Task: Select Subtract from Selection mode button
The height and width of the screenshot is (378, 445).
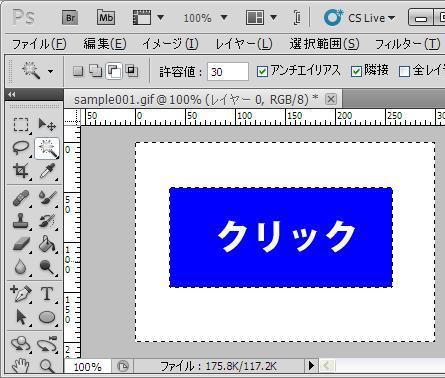Action: (x=114, y=71)
